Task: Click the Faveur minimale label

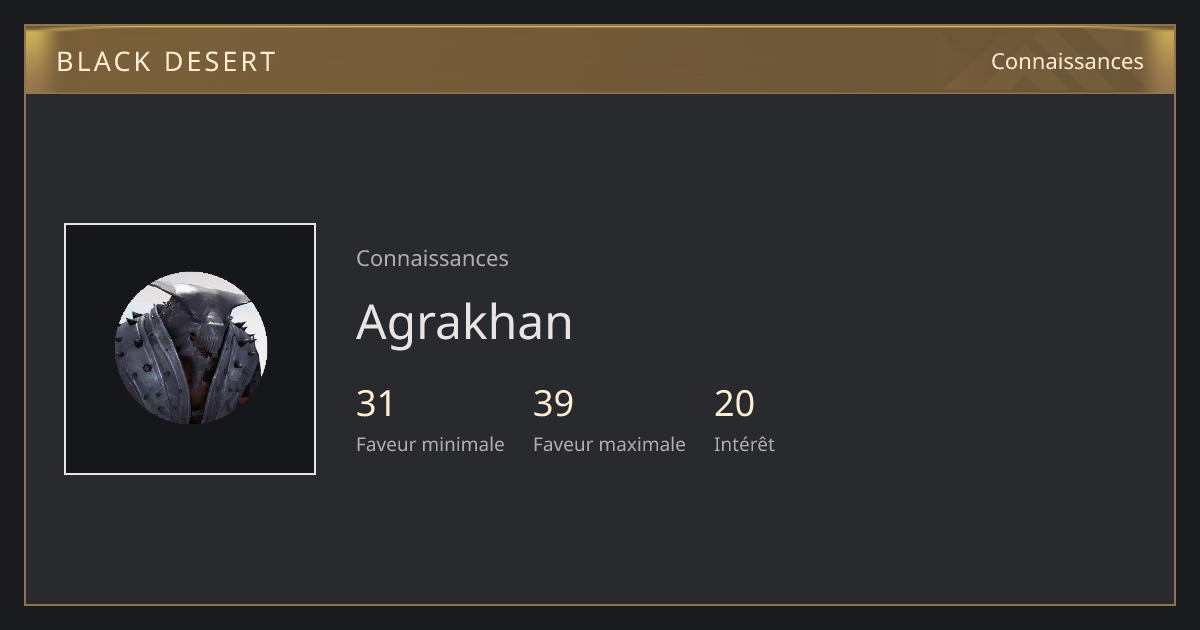Action: pos(430,444)
